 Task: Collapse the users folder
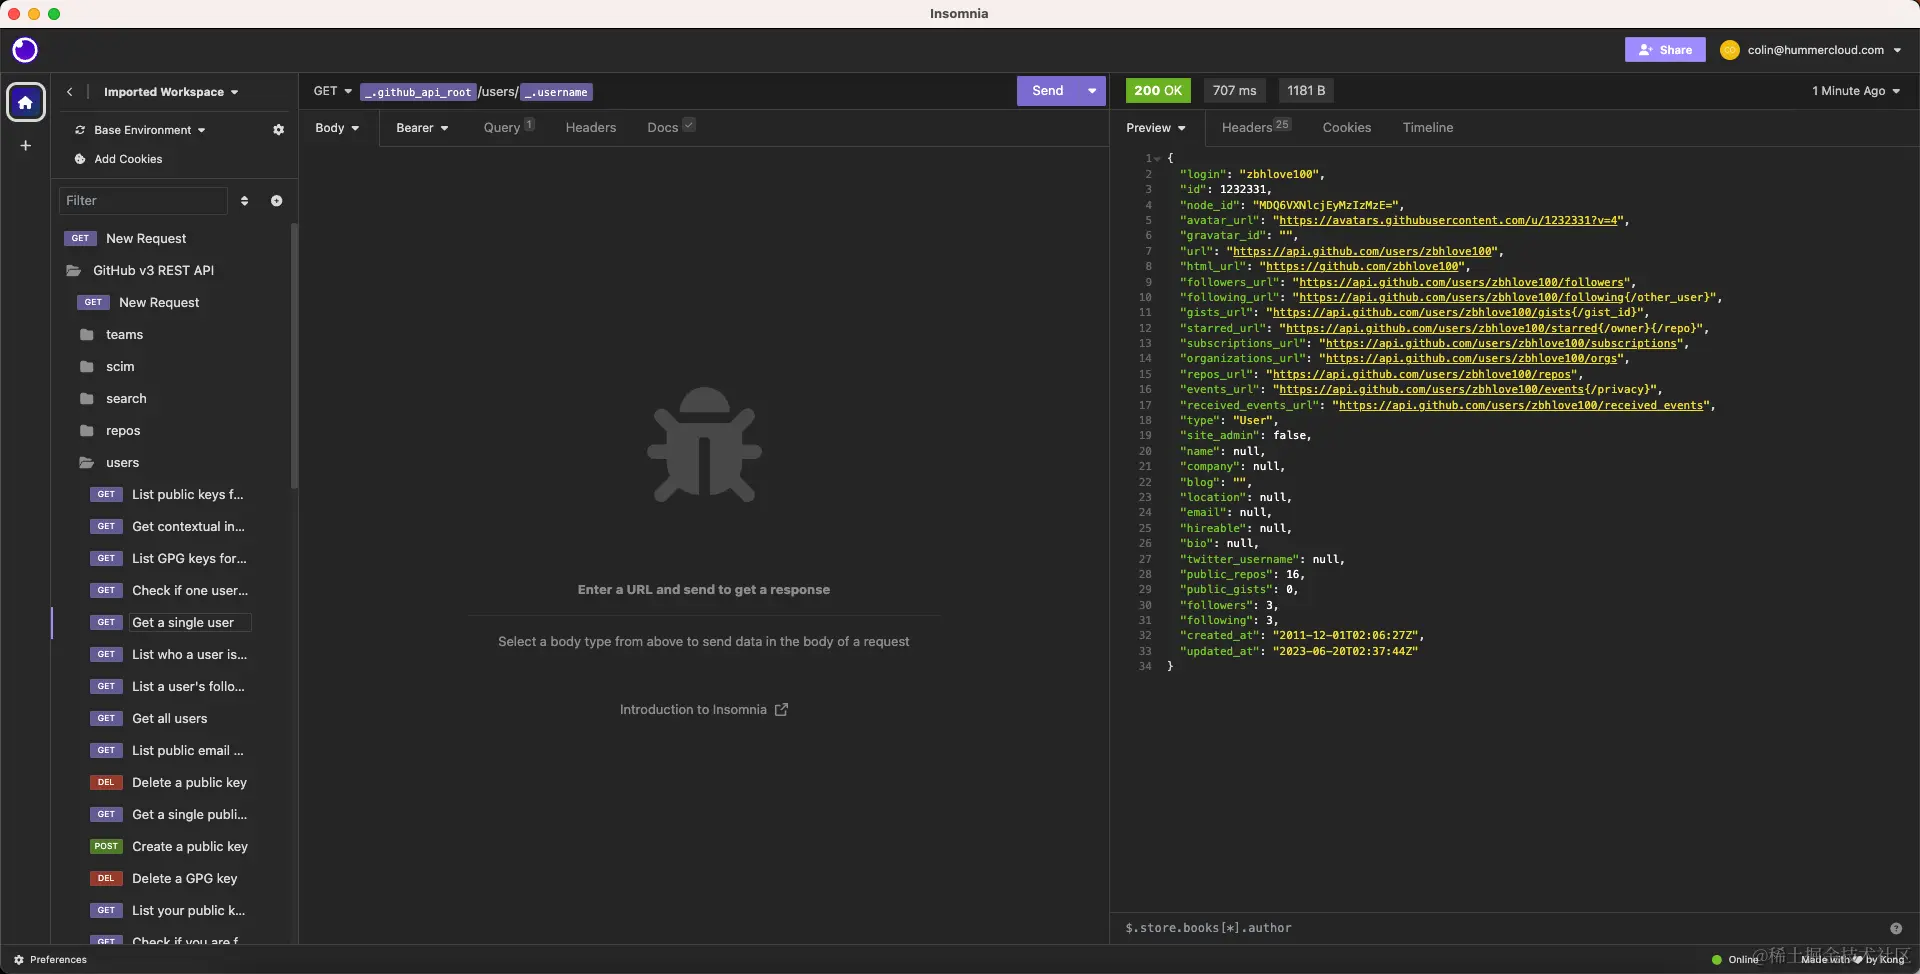[x=87, y=463]
